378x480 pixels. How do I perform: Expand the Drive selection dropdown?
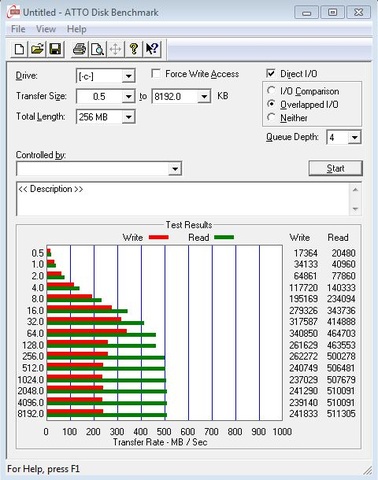(x=128, y=76)
